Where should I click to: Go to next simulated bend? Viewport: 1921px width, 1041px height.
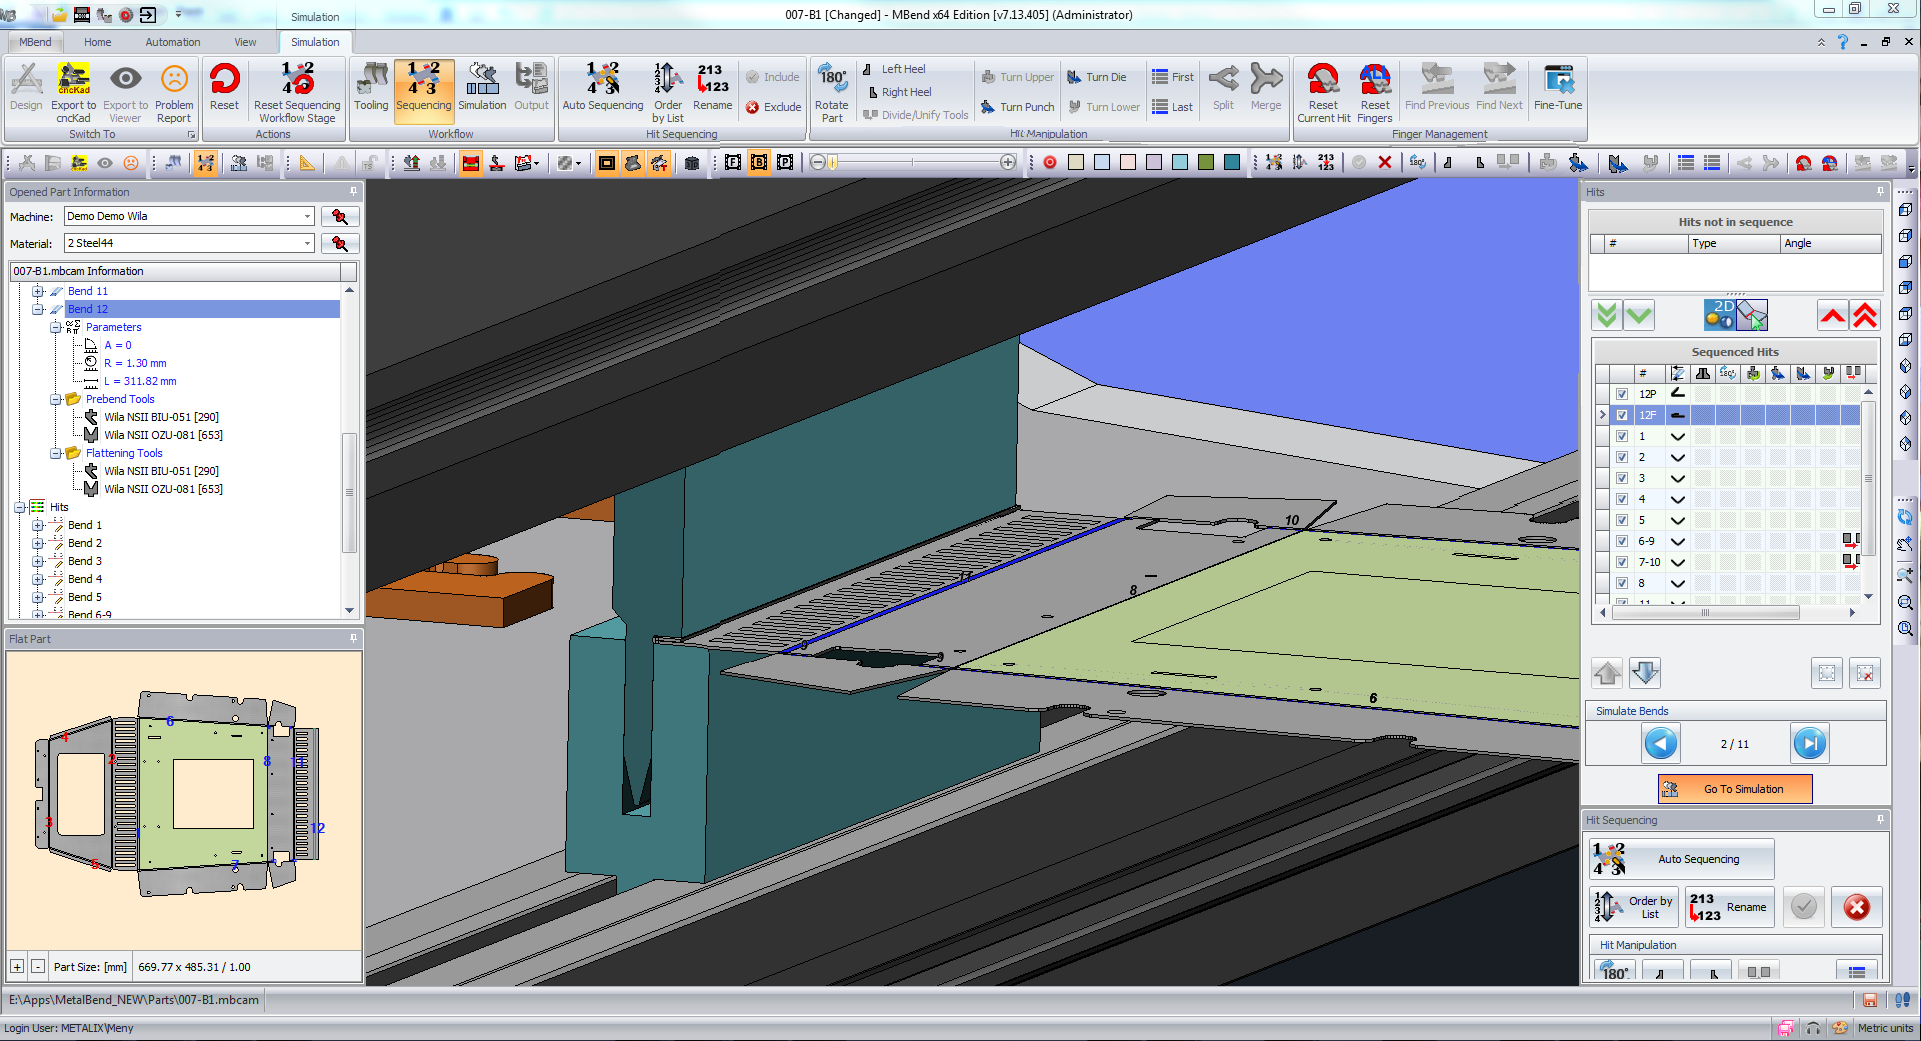(1810, 744)
